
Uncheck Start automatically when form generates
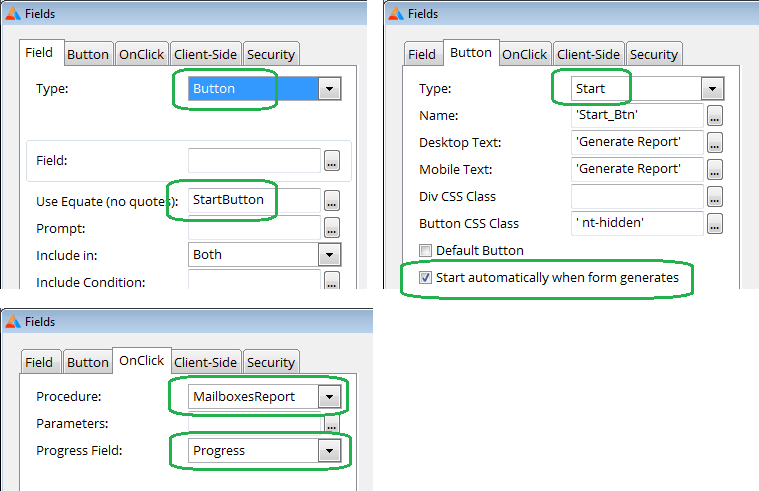click(x=426, y=277)
